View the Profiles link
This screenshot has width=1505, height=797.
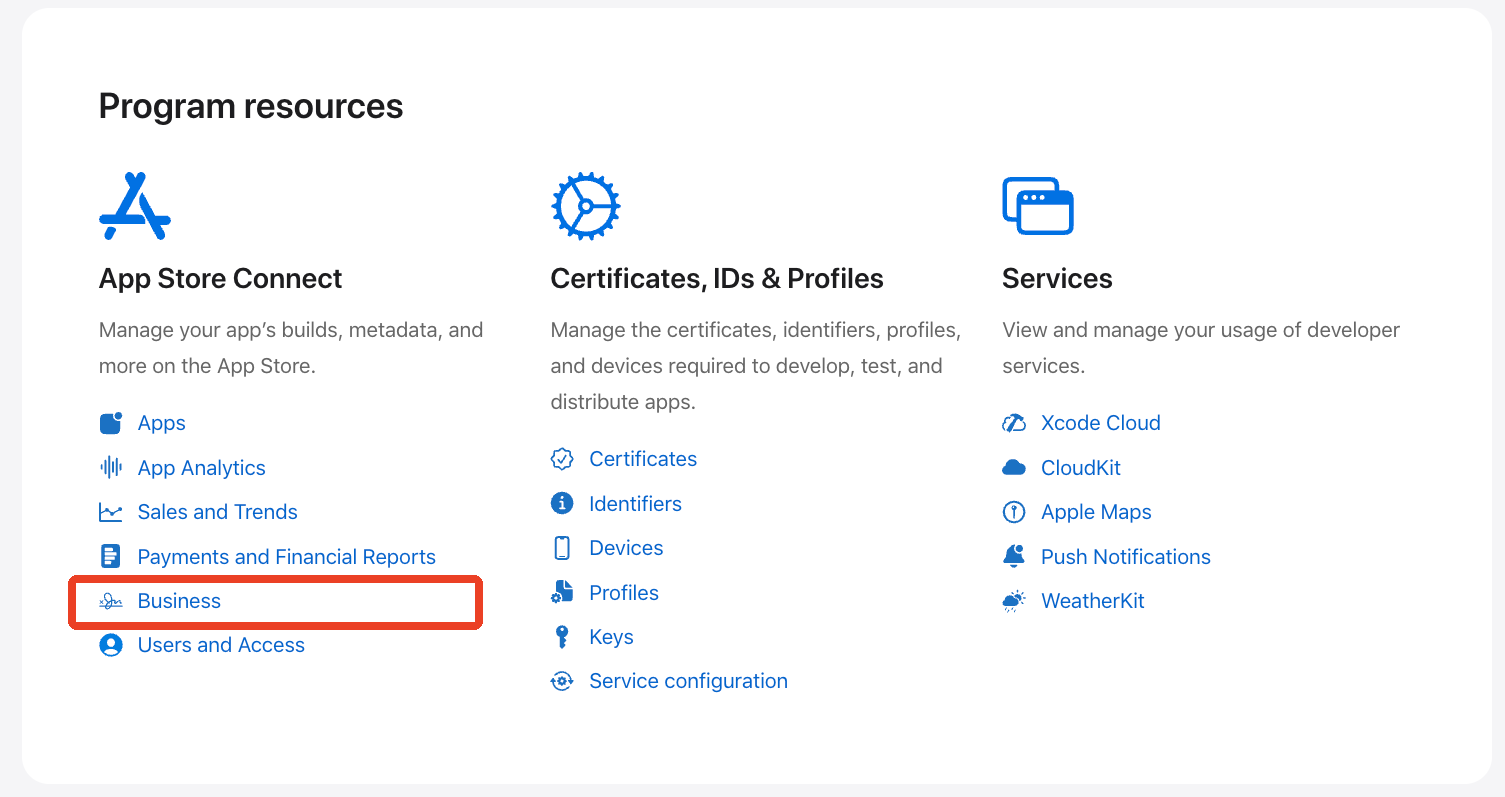point(624,592)
